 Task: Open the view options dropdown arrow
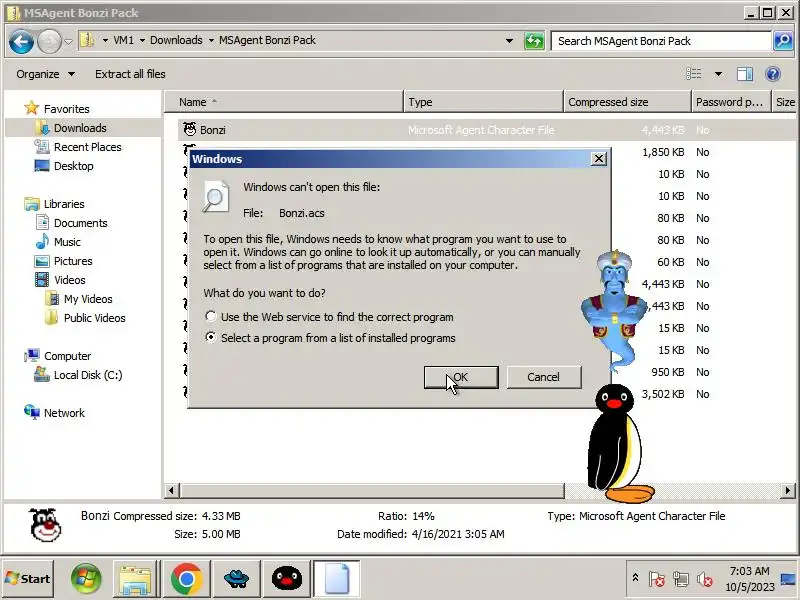pos(718,74)
